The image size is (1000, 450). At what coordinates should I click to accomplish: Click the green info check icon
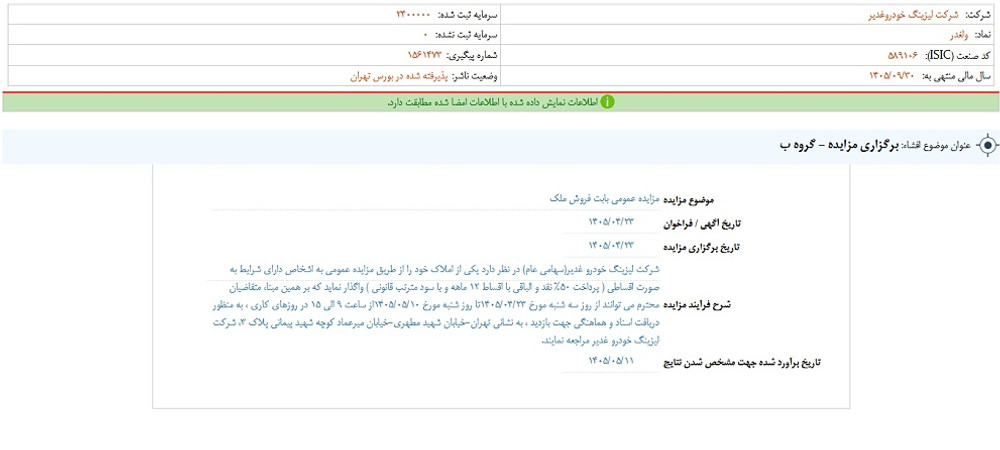tap(607, 102)
